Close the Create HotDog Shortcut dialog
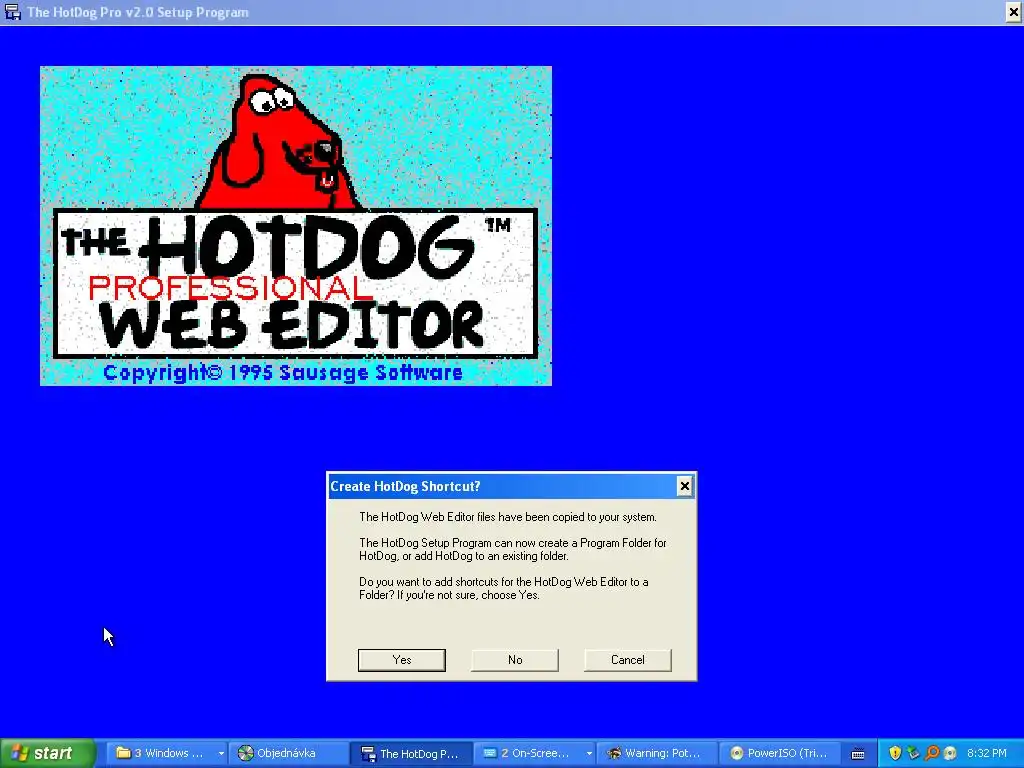 [x=684, y=486]
